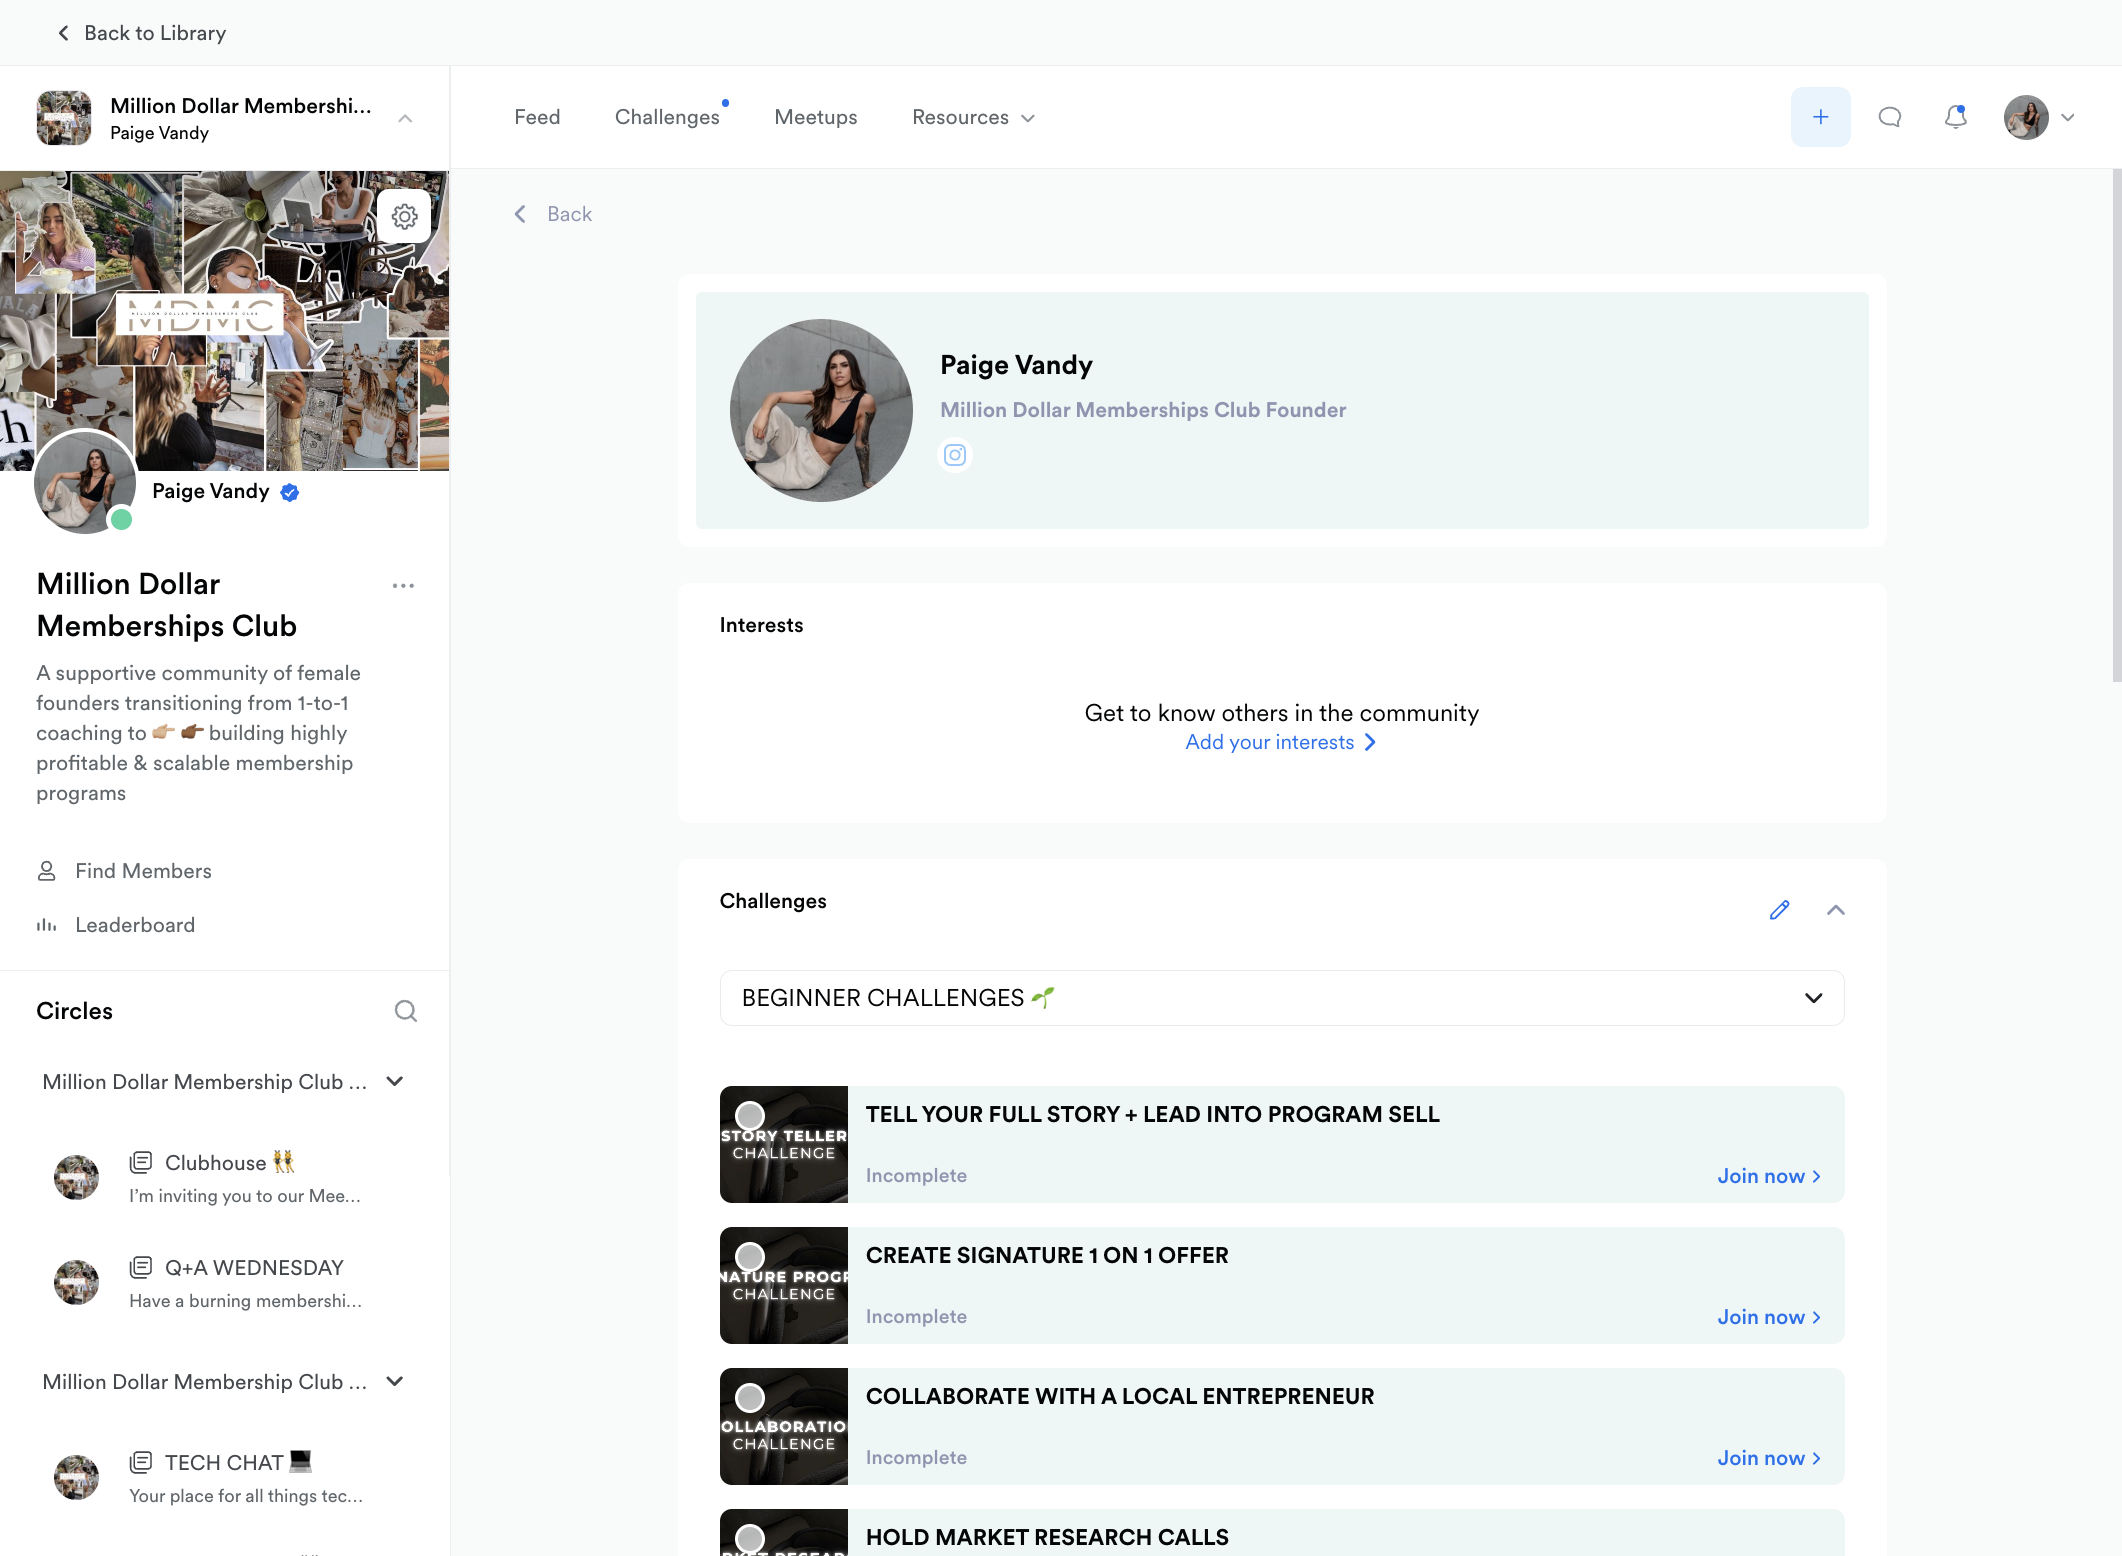This screenshot has height=1556, width=2122.
Task: Click Add your interests link
Action: tap(1281, 742)
